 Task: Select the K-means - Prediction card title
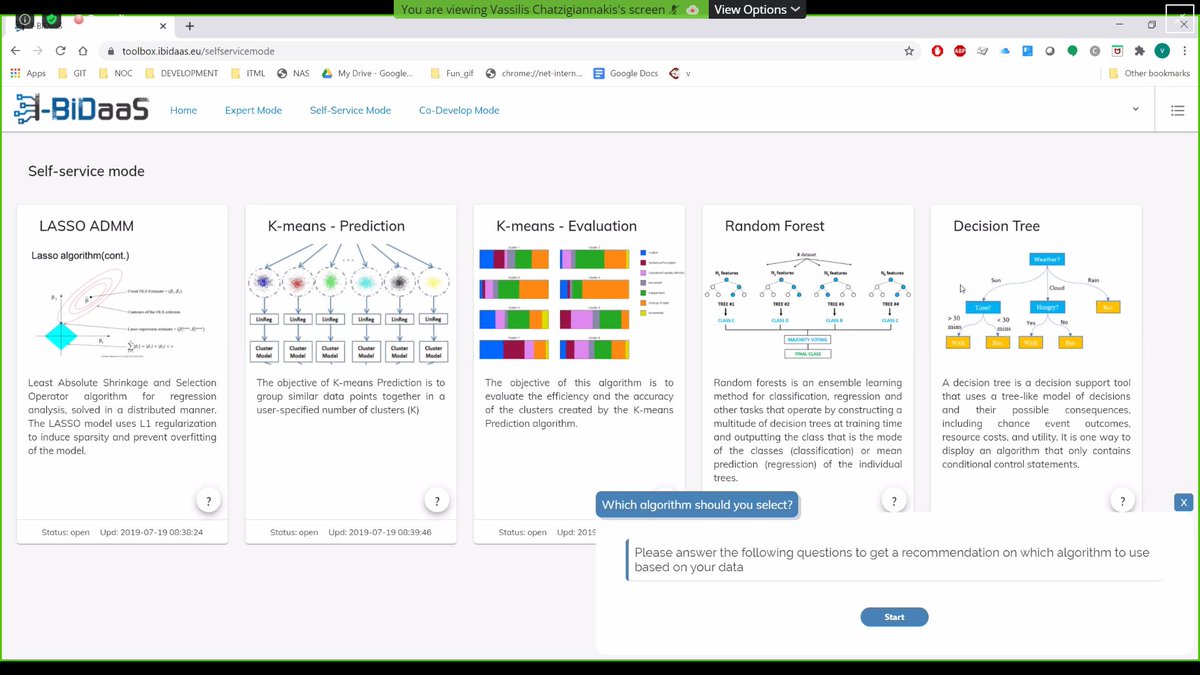click(336, 226)
